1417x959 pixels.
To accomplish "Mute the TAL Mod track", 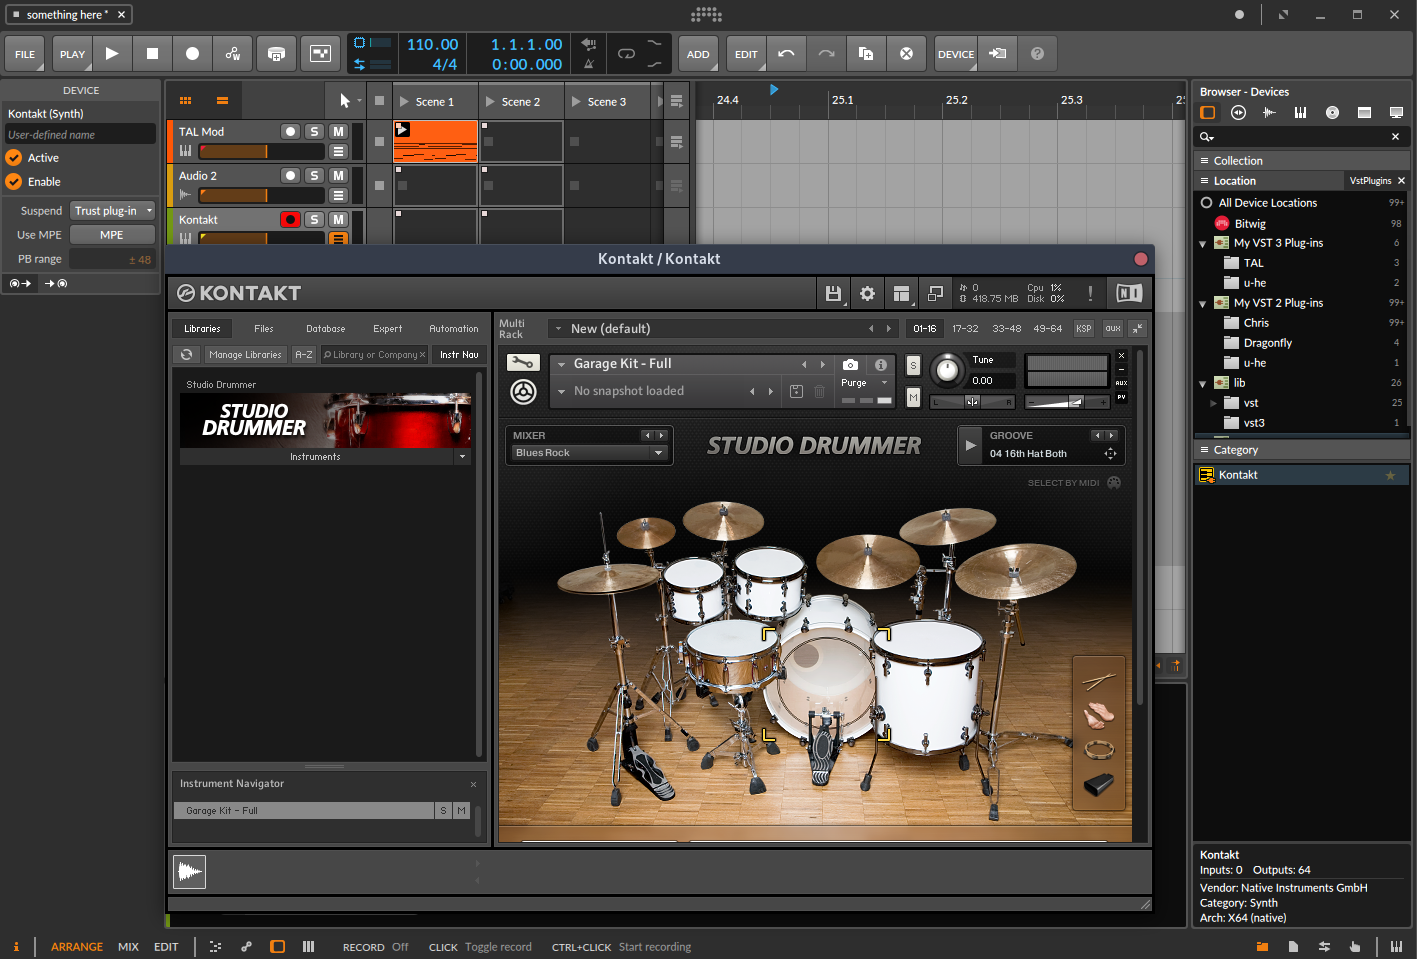I will click(x=338, y=131).
